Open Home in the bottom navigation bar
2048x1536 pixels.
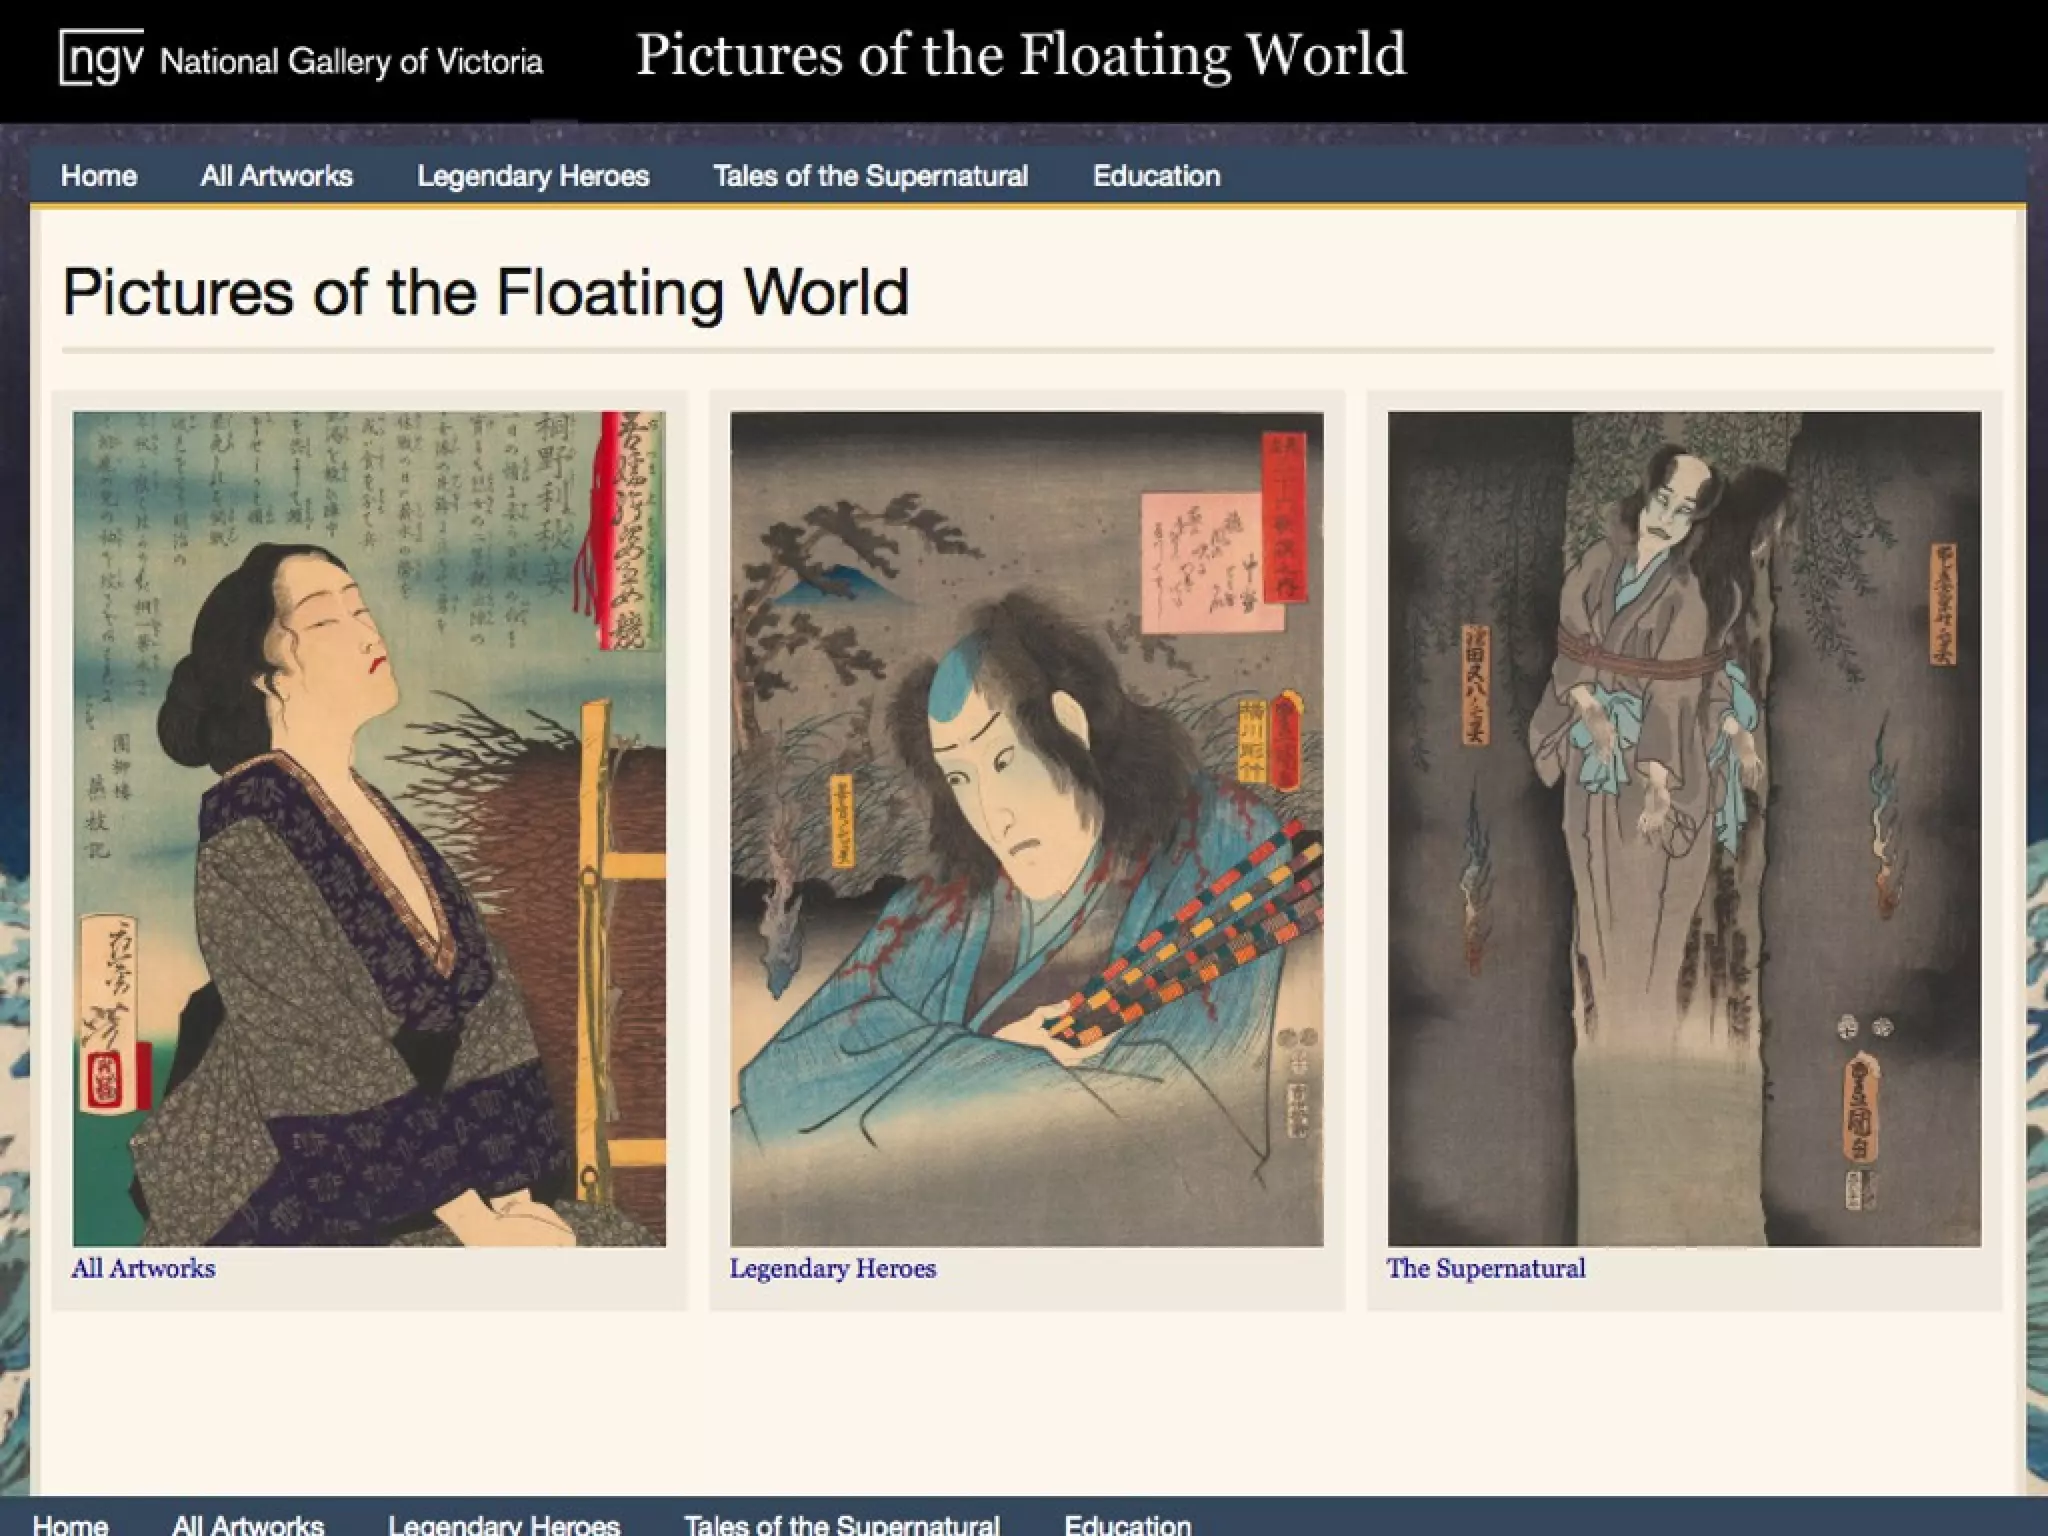click(71, 1523)
